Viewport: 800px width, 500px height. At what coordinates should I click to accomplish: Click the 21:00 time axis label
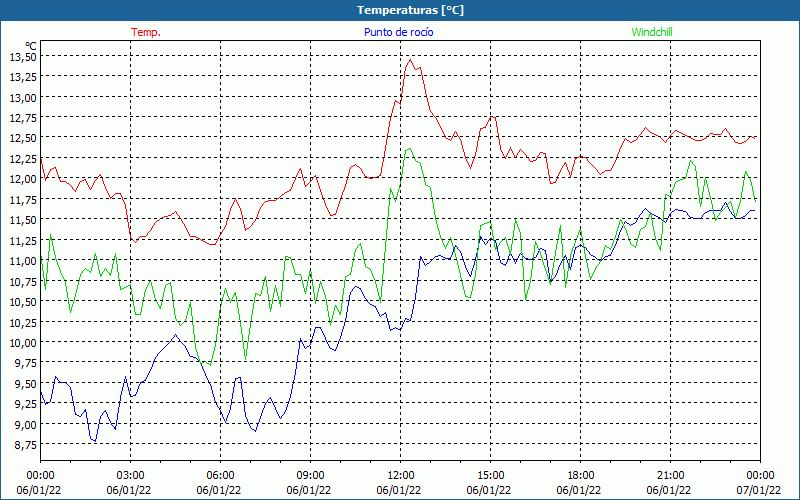[670, 476]
